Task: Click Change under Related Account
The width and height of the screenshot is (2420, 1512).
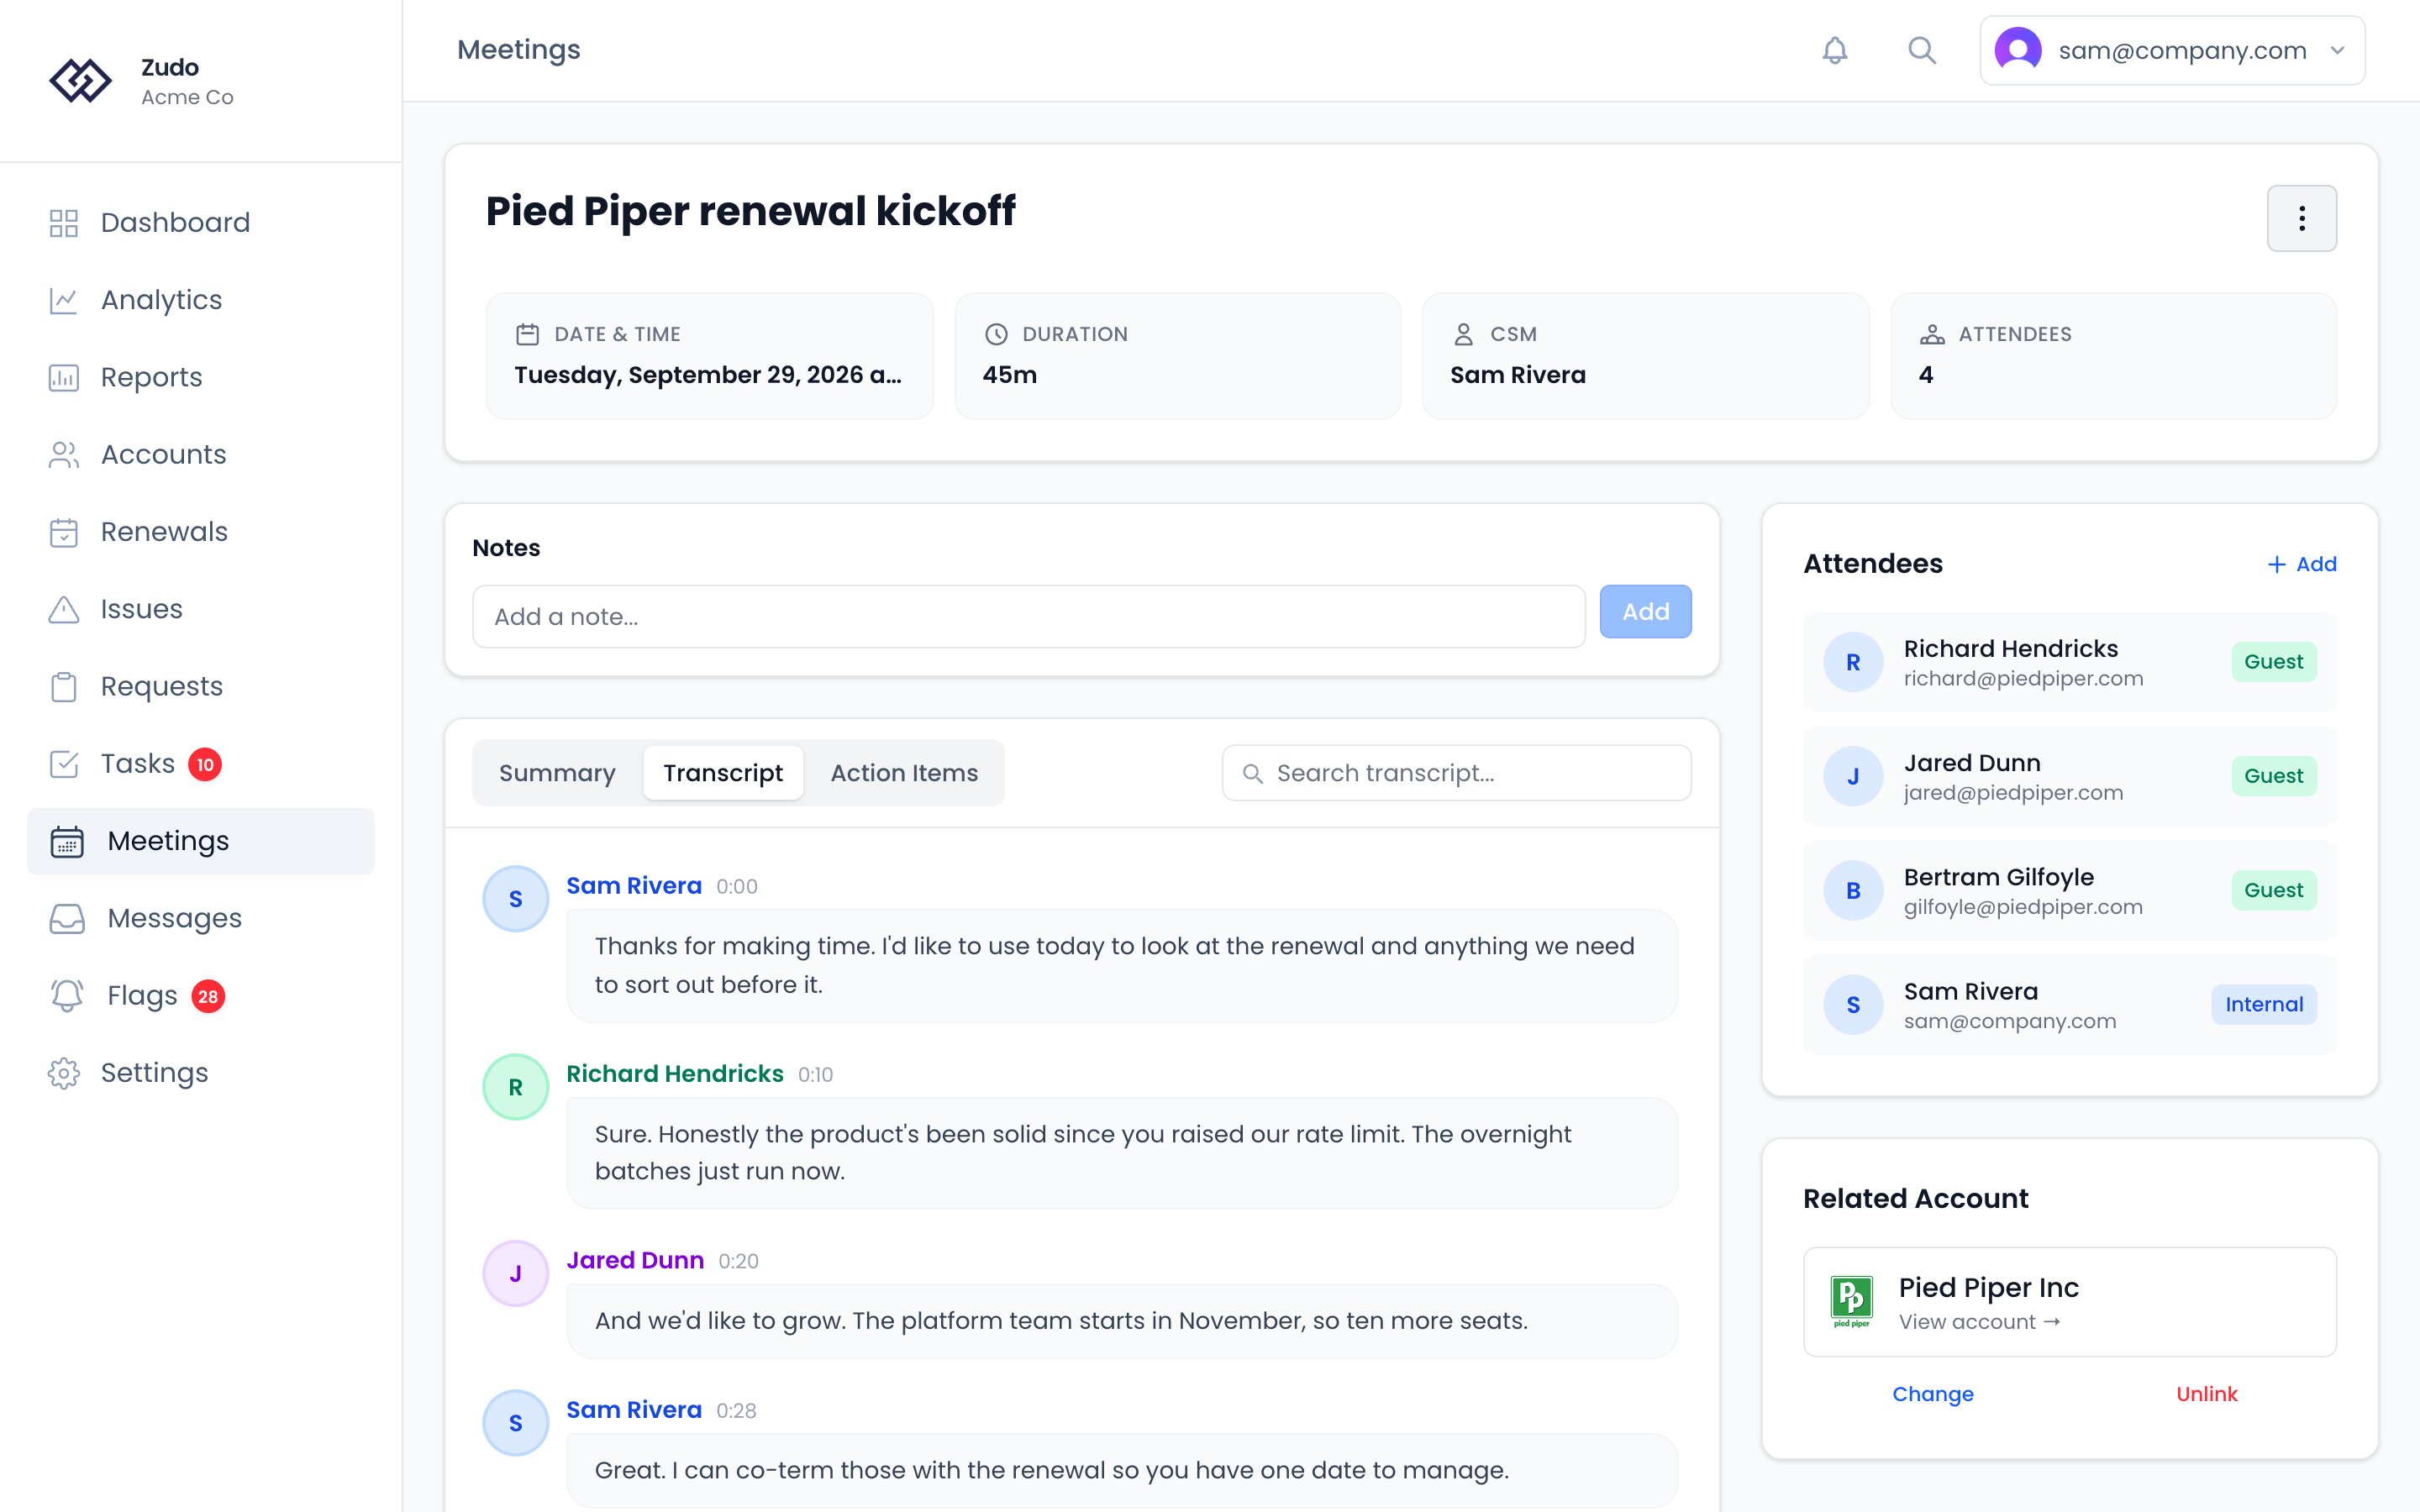Action: [1932, 1394]
